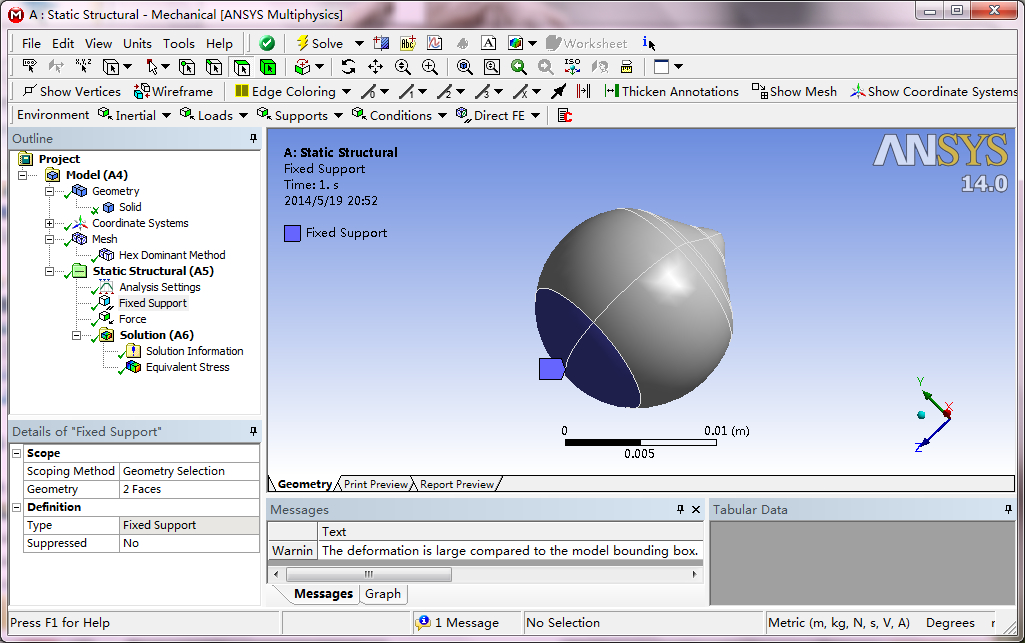Click the Suppressed 'No' field
1025x643 pixels.
pyautogui.click(x=189, y=543)
